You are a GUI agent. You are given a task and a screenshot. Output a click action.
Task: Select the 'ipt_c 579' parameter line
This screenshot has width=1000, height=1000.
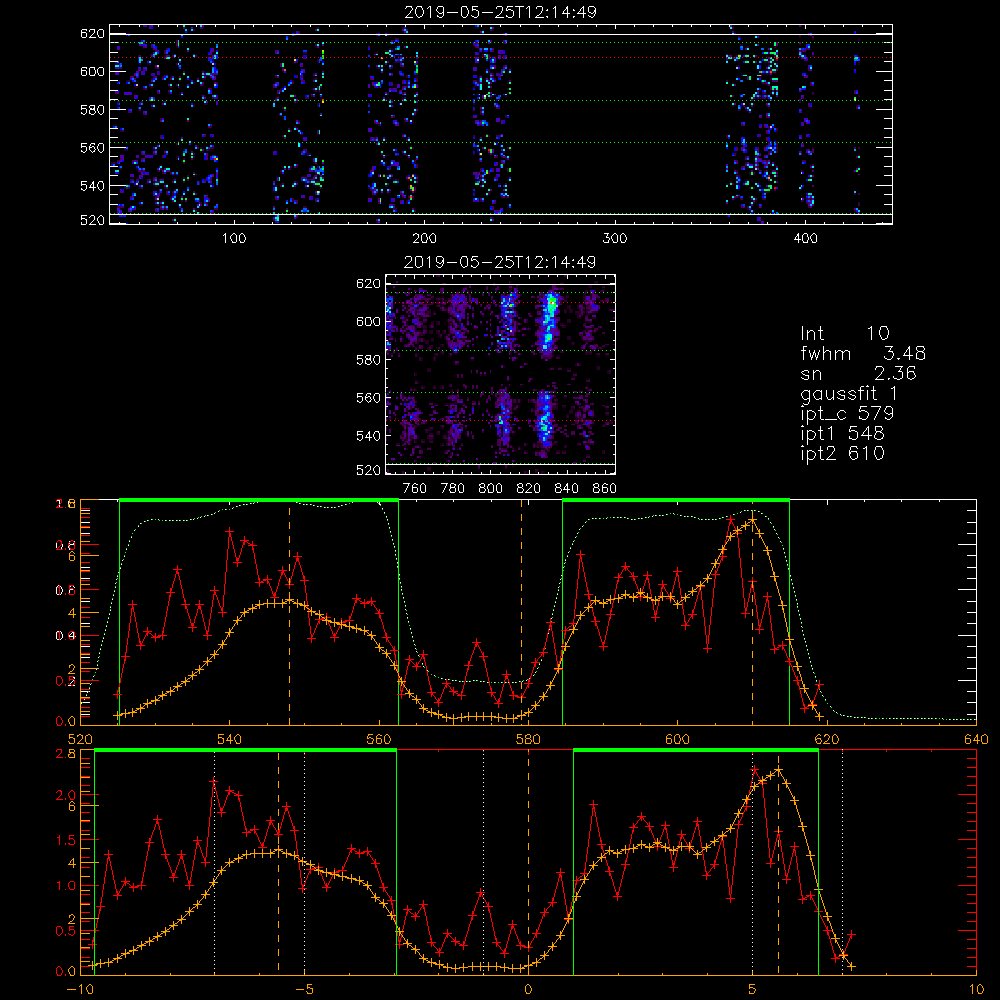(x=847, y=413)
